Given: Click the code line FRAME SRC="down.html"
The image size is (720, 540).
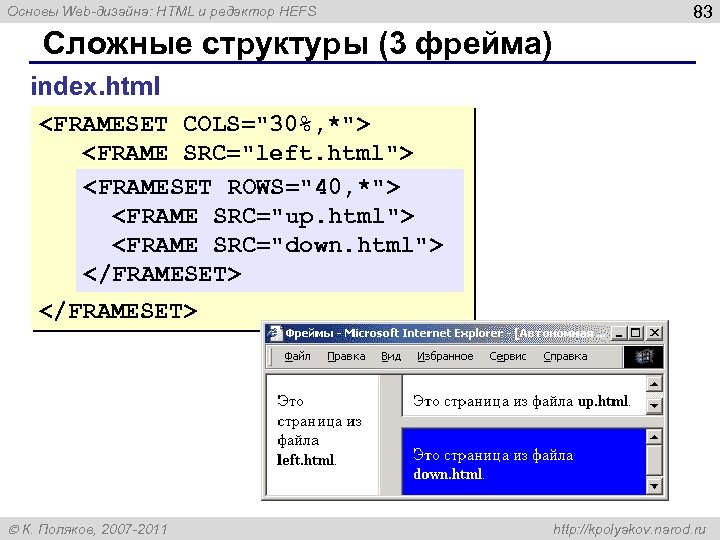Looking at the screenshot, I should tap(277, 245).
